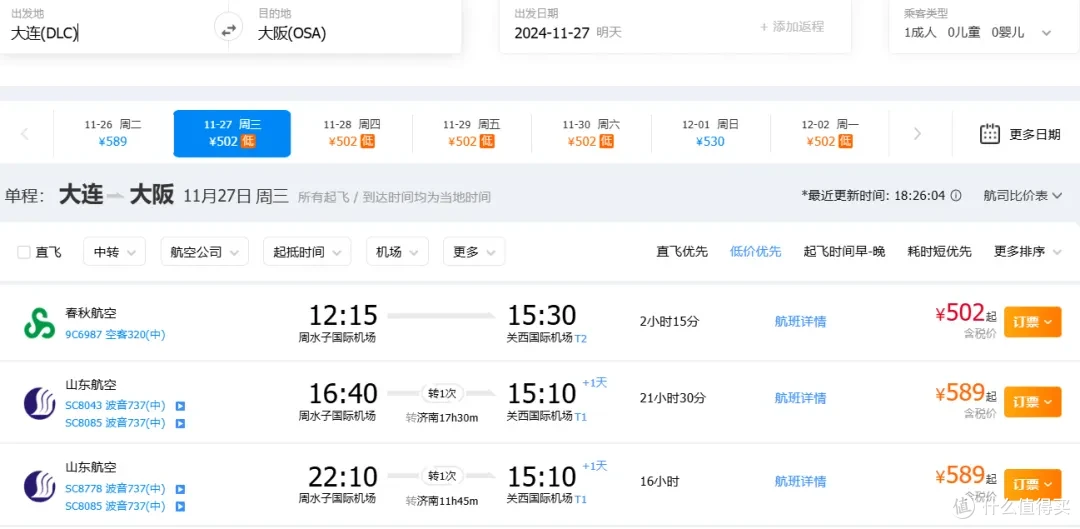Open the 起抵时间 time filter dropdown
1080x529 pixels.
click(307, 251)
